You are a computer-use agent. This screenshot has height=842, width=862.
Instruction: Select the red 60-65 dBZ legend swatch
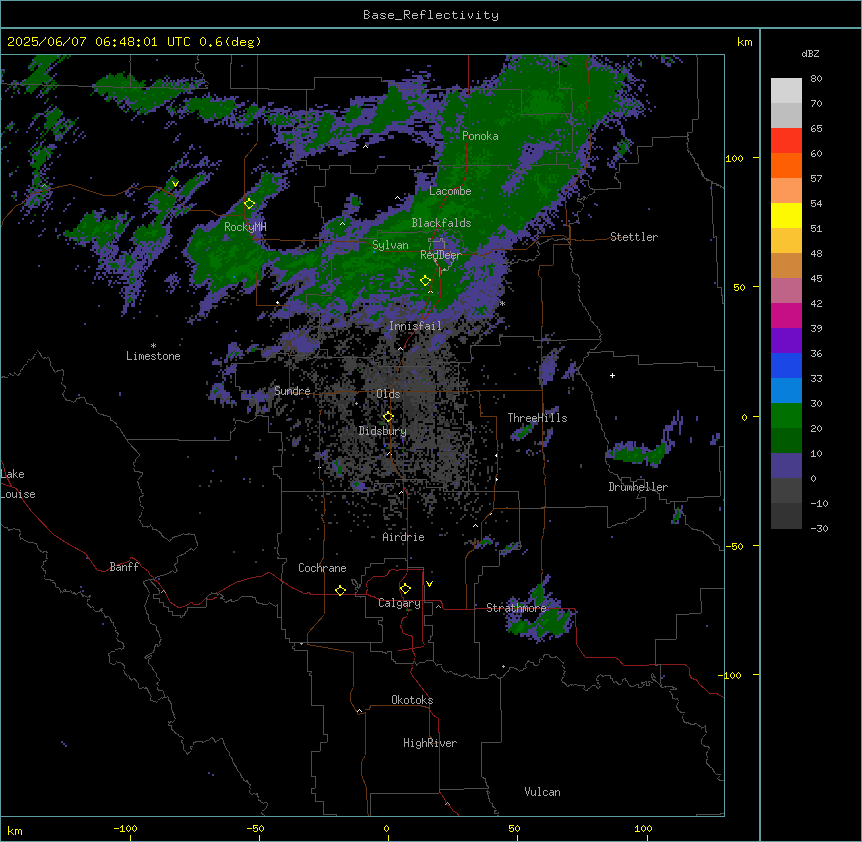point(786,140)
